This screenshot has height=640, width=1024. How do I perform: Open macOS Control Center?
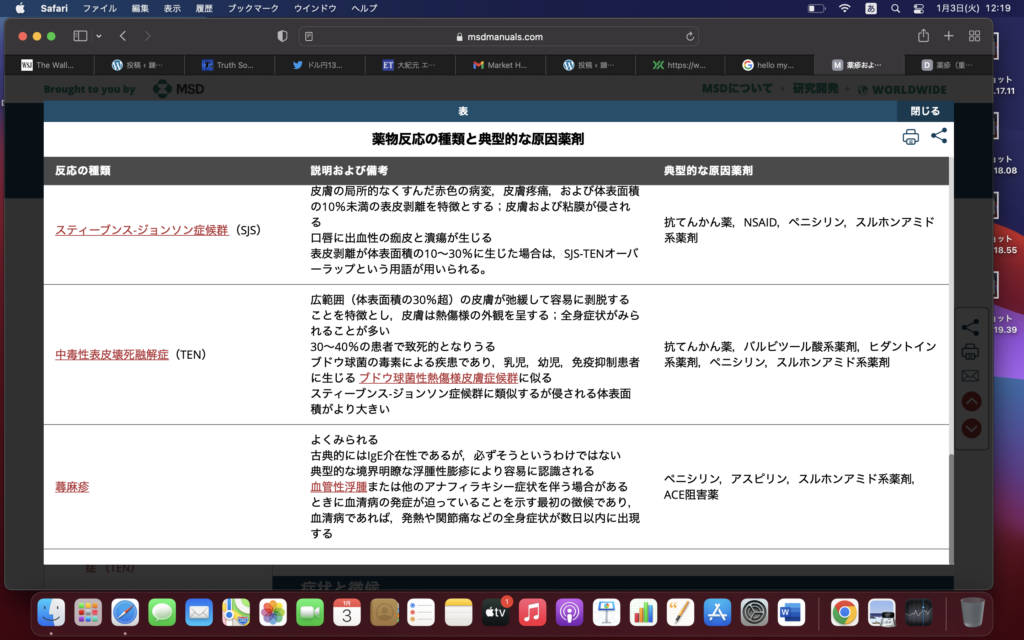918,8
